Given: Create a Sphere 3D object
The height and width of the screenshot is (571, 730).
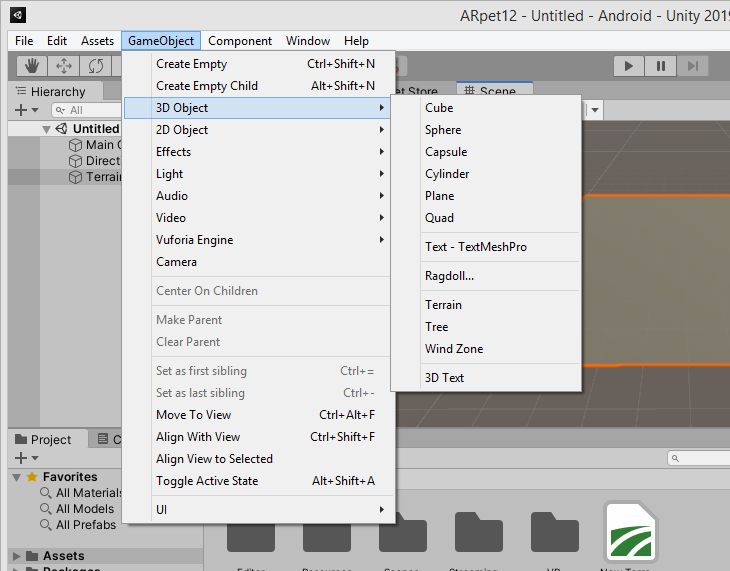Looking at the screenshot, I should 486,130.
